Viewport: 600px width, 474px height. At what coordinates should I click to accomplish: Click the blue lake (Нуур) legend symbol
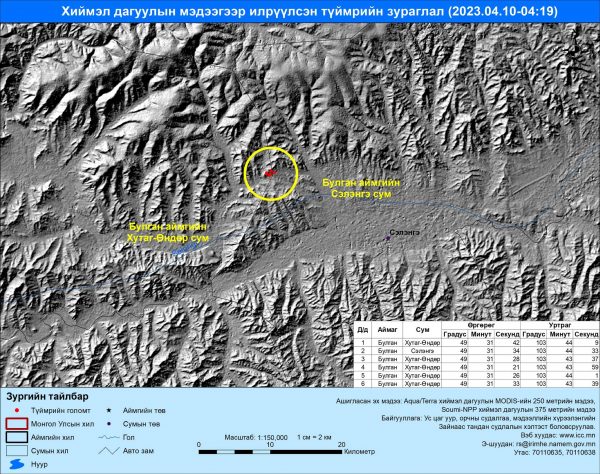tap(18, 464)
